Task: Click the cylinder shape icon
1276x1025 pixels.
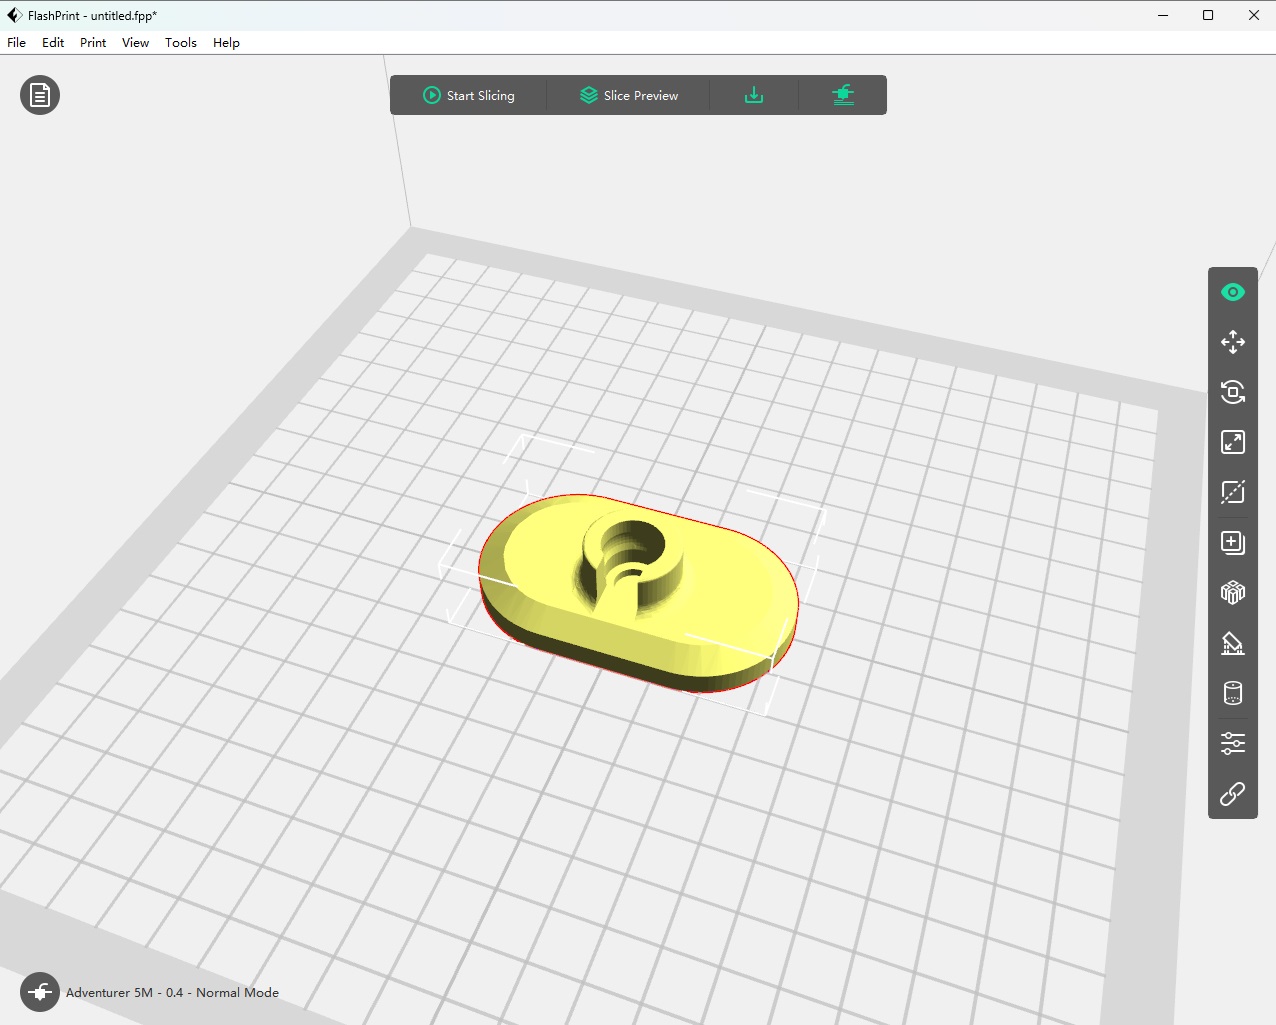Action: click(x=1233, y=693)
